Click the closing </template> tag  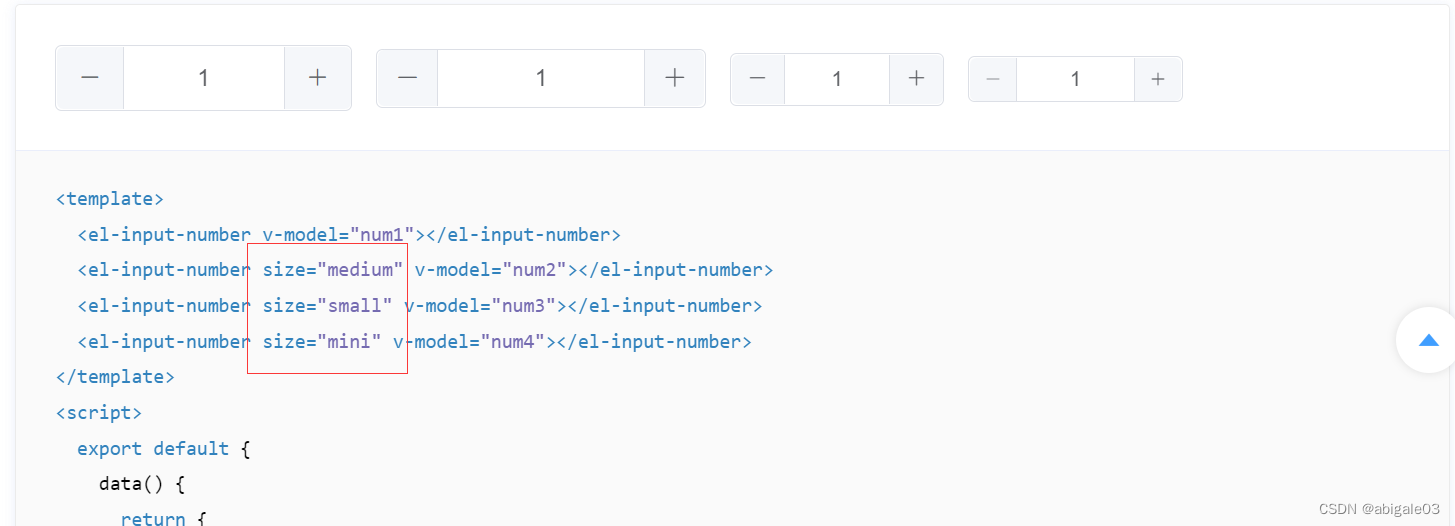coord(115,377)
